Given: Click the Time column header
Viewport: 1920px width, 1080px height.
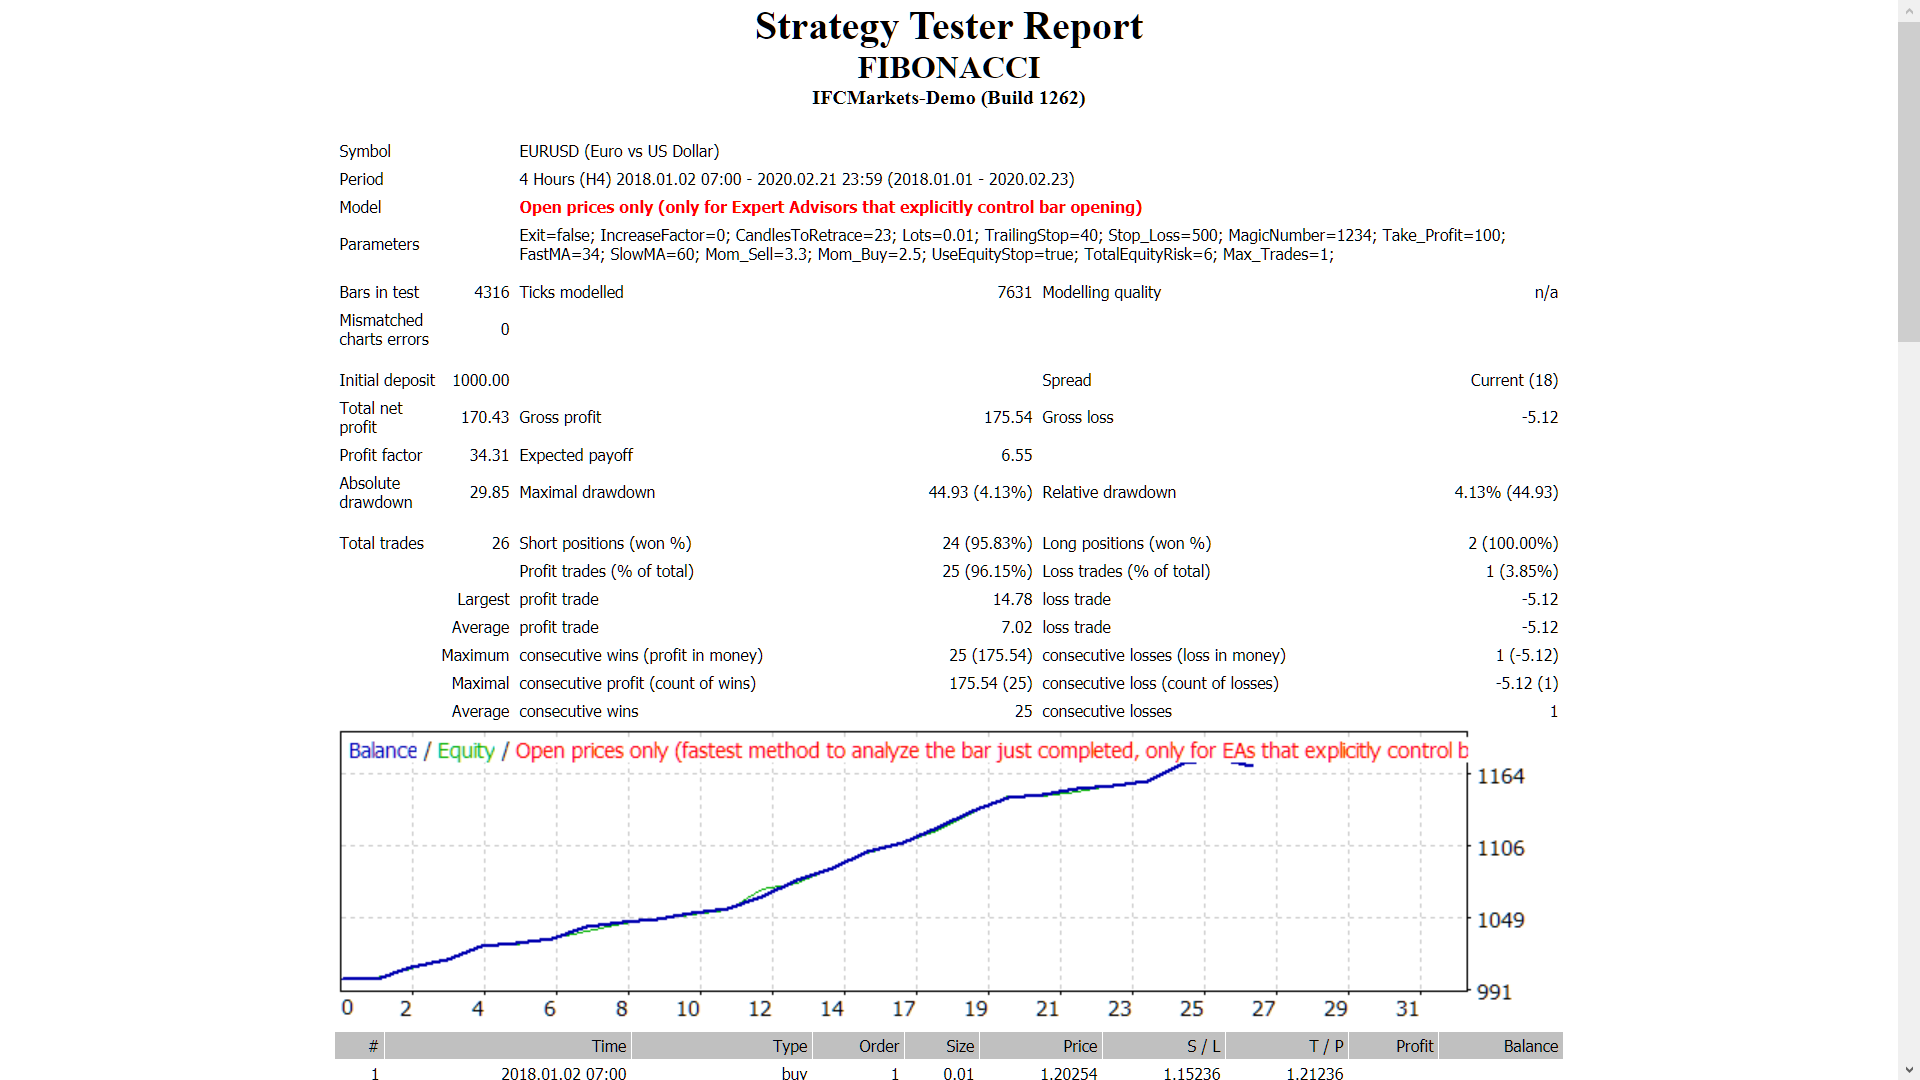Looking at the screenshot, I should coord(609,1046).
